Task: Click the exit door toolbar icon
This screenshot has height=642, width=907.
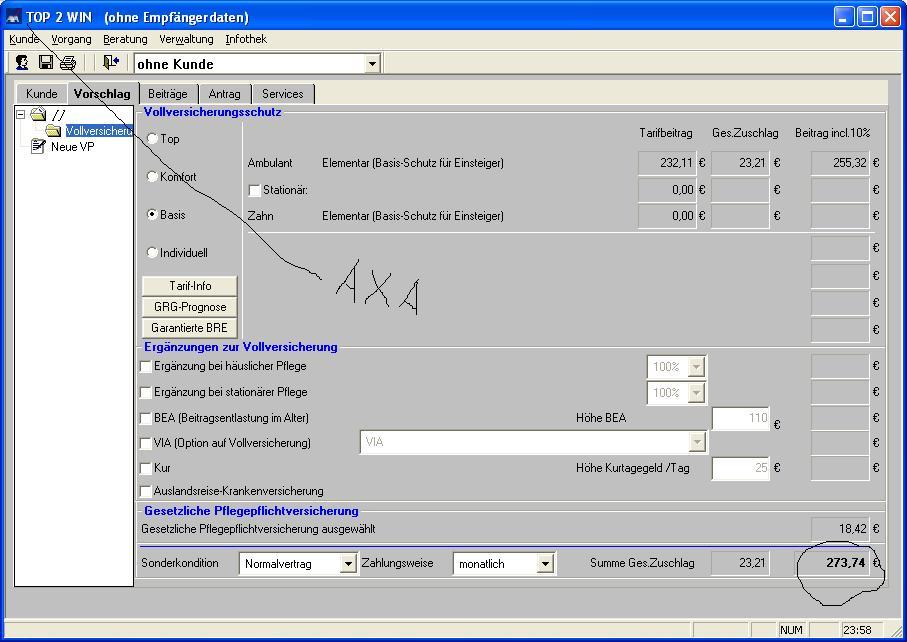Action: [x=110, y=63]
